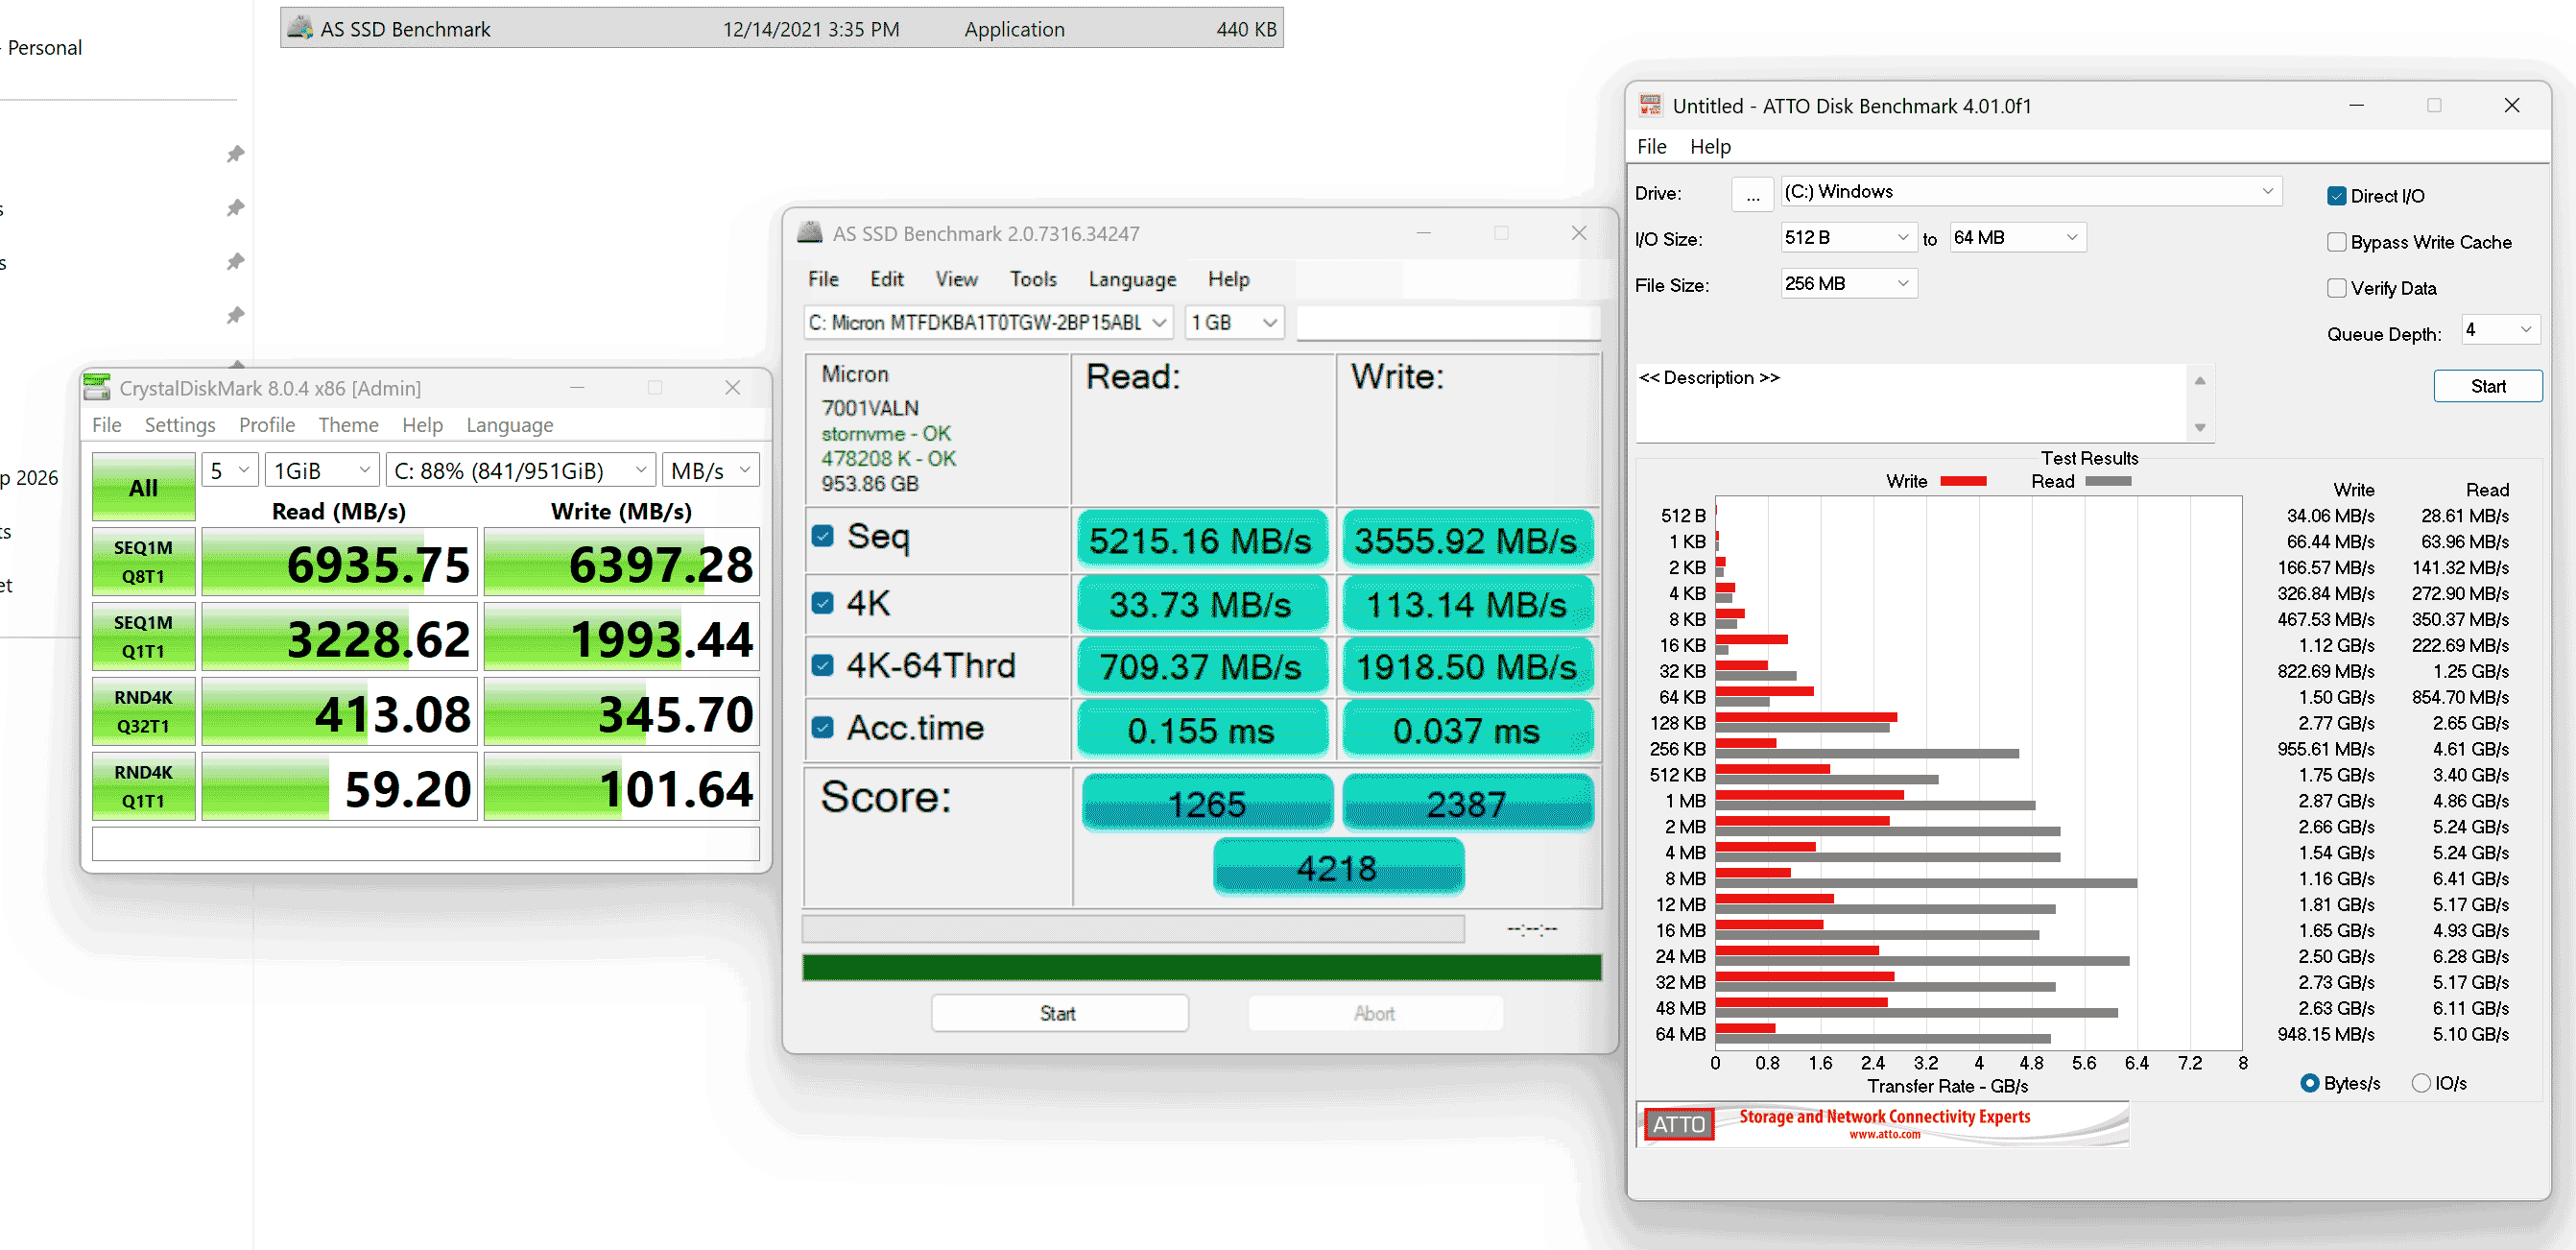Click Start in AS SSD Benchmark
Viewport: 2576px width, 1250px height.
(x=1059, y=1013)
